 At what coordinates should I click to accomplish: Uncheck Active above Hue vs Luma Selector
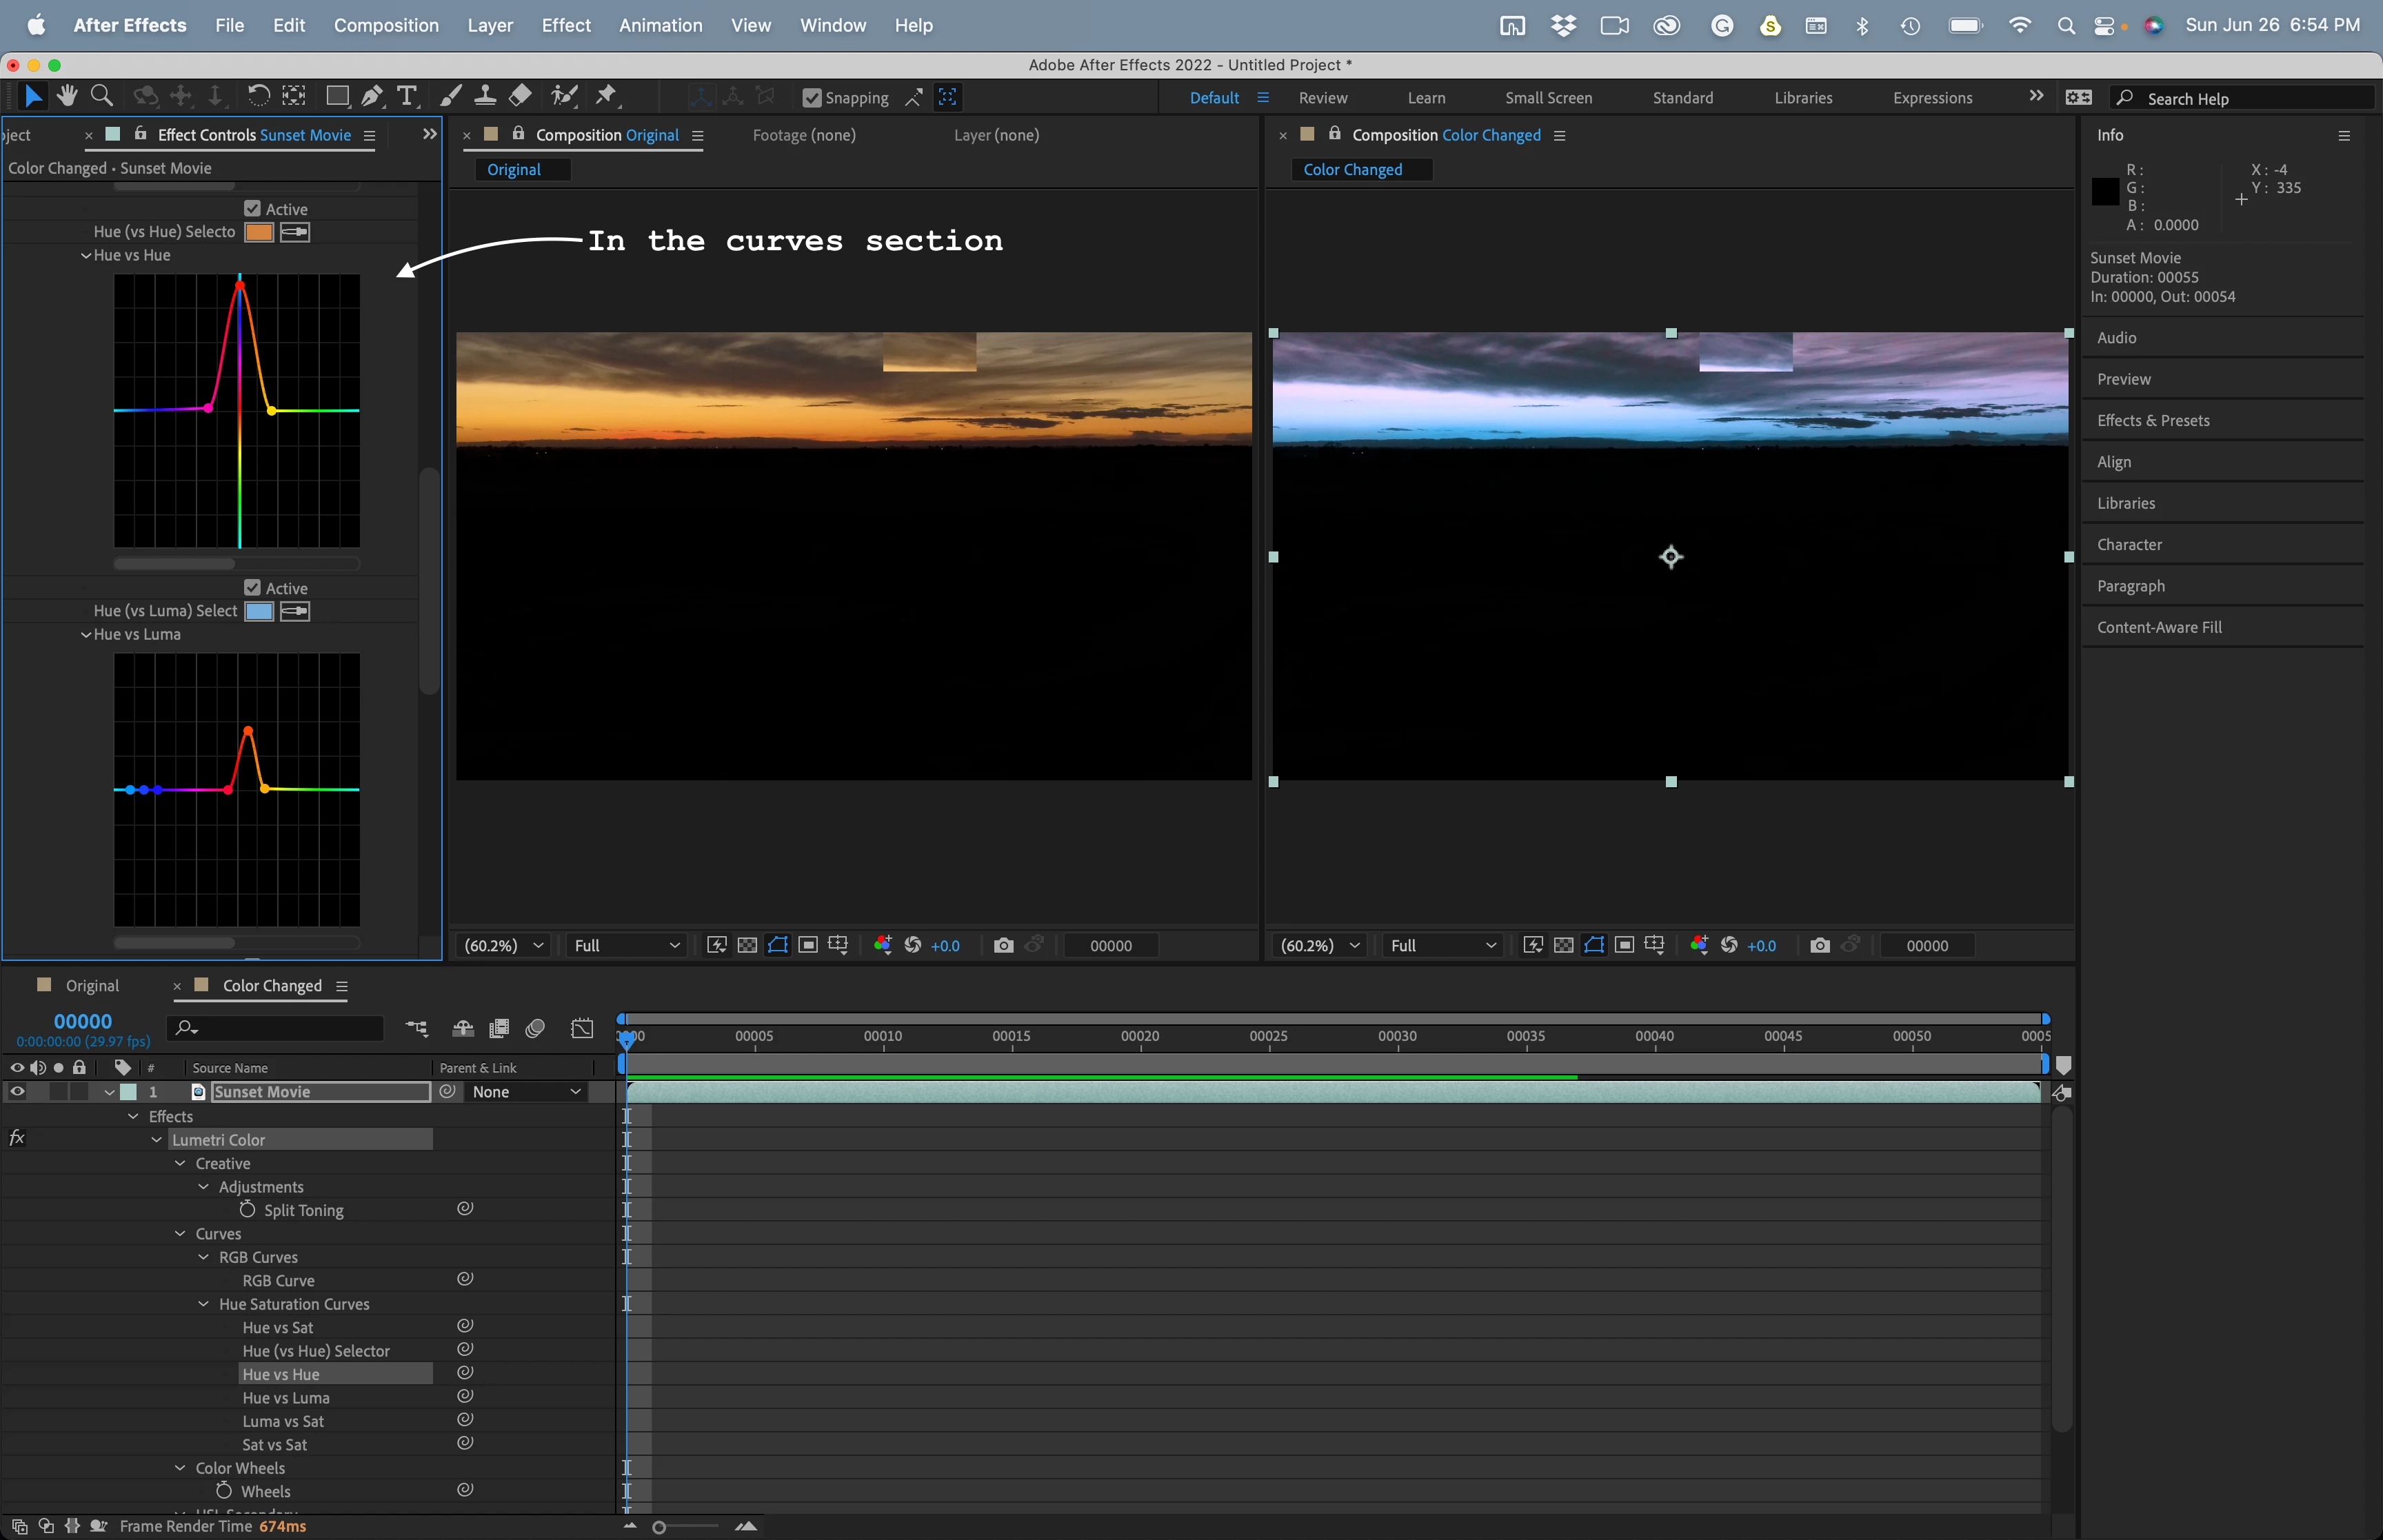point(253,588)
